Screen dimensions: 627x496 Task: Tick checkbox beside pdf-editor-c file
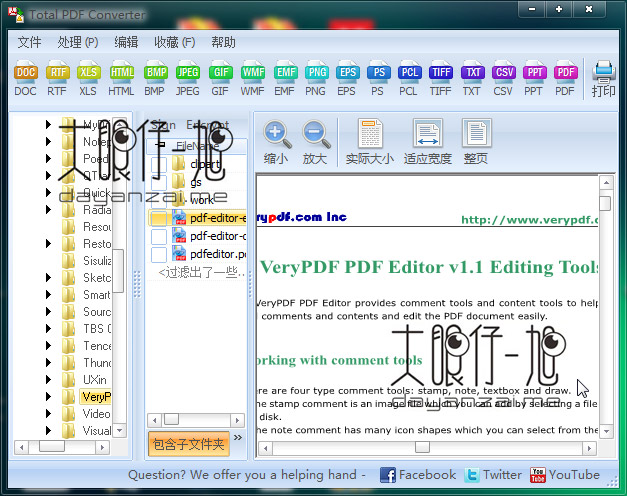click(159, 236)
